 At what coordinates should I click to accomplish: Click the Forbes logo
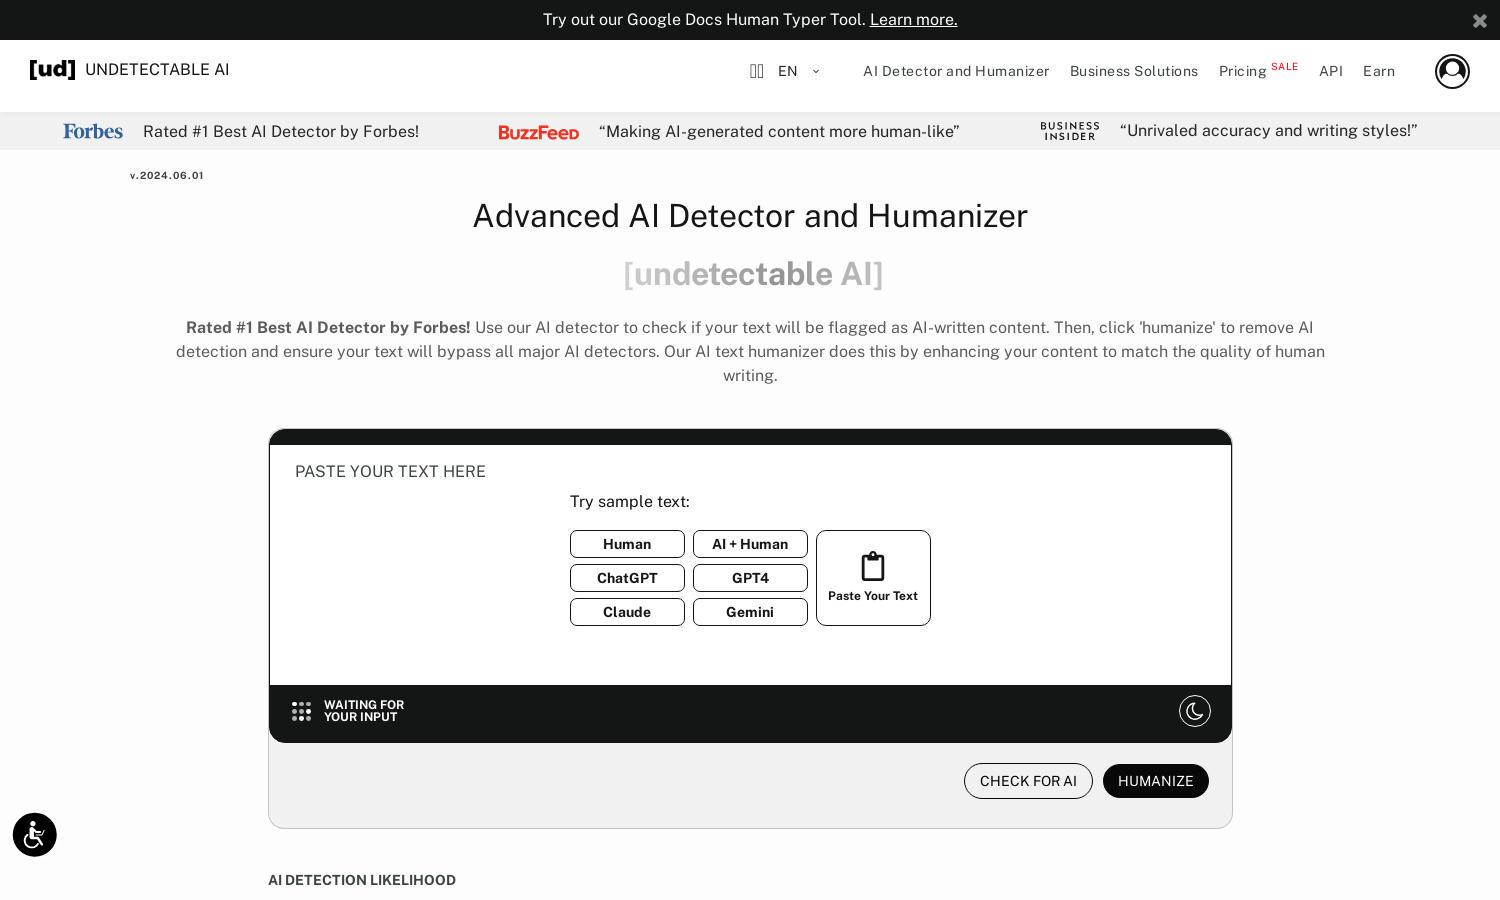(93, 131)
